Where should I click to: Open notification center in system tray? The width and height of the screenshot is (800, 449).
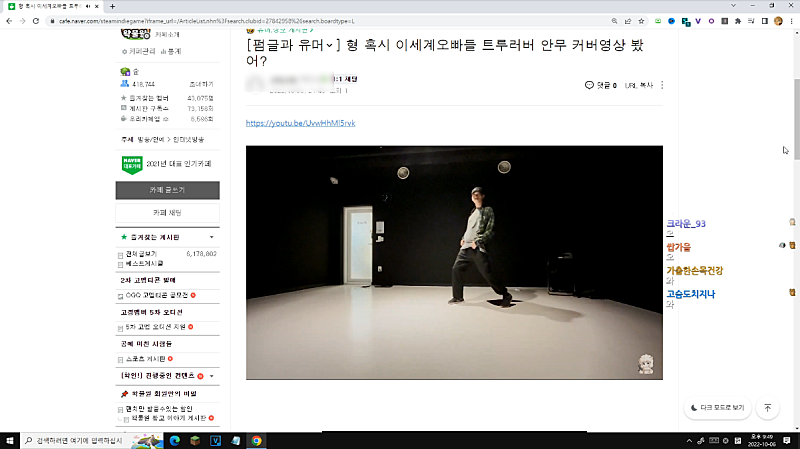tap(786, 440)
